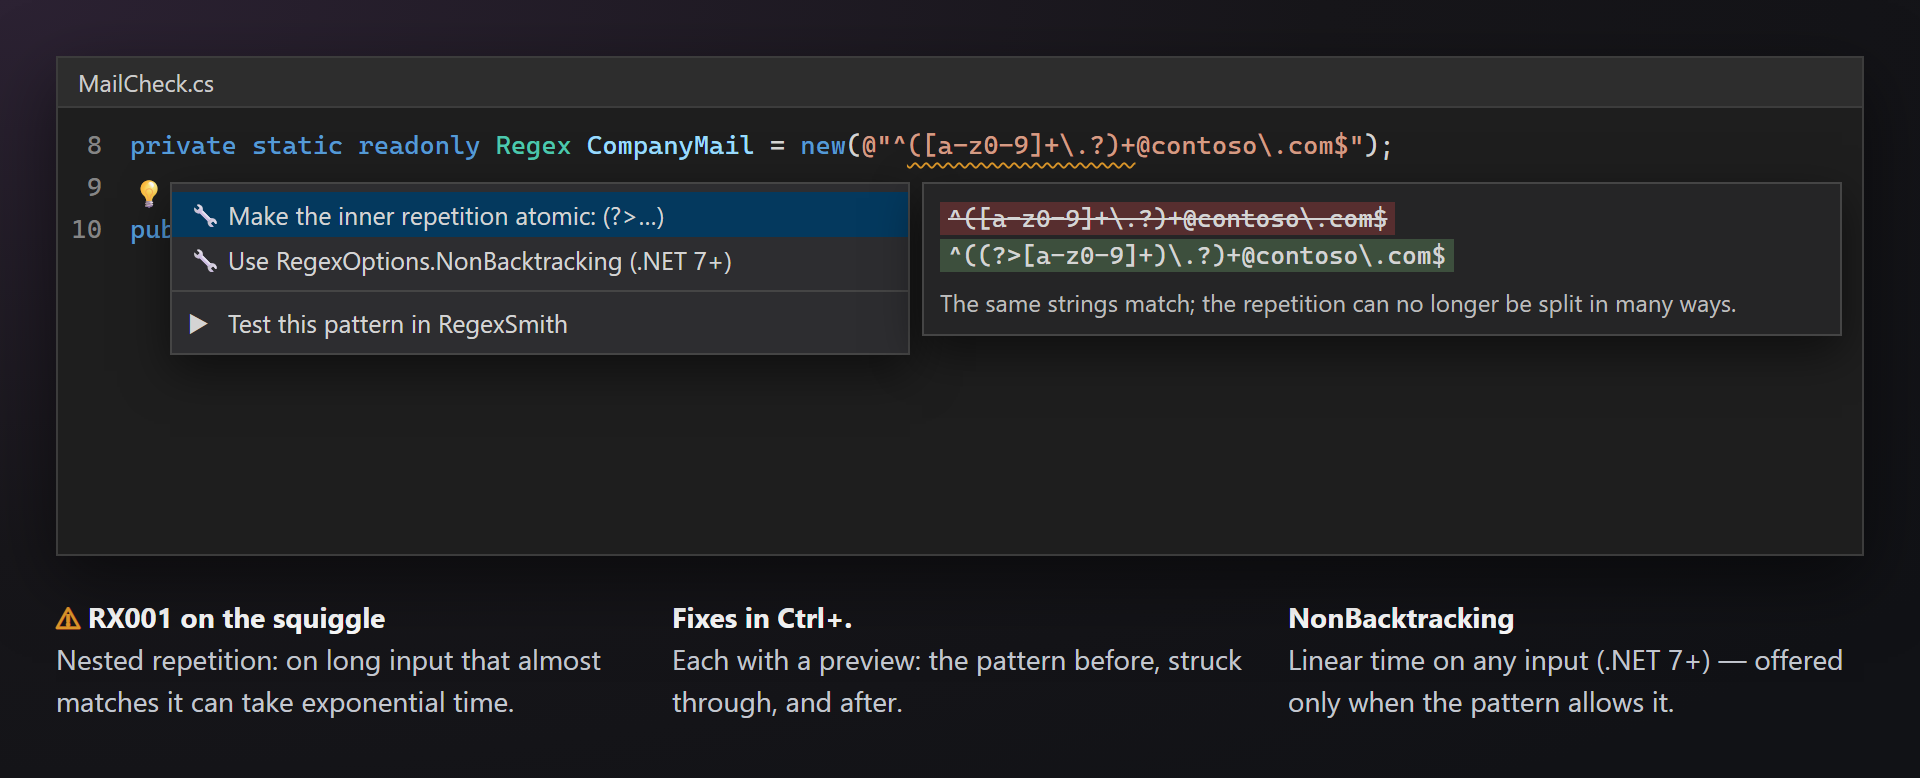Click the RX001 warning triangle icon
Screen dimensions: 1920x778
click(68, 619)
